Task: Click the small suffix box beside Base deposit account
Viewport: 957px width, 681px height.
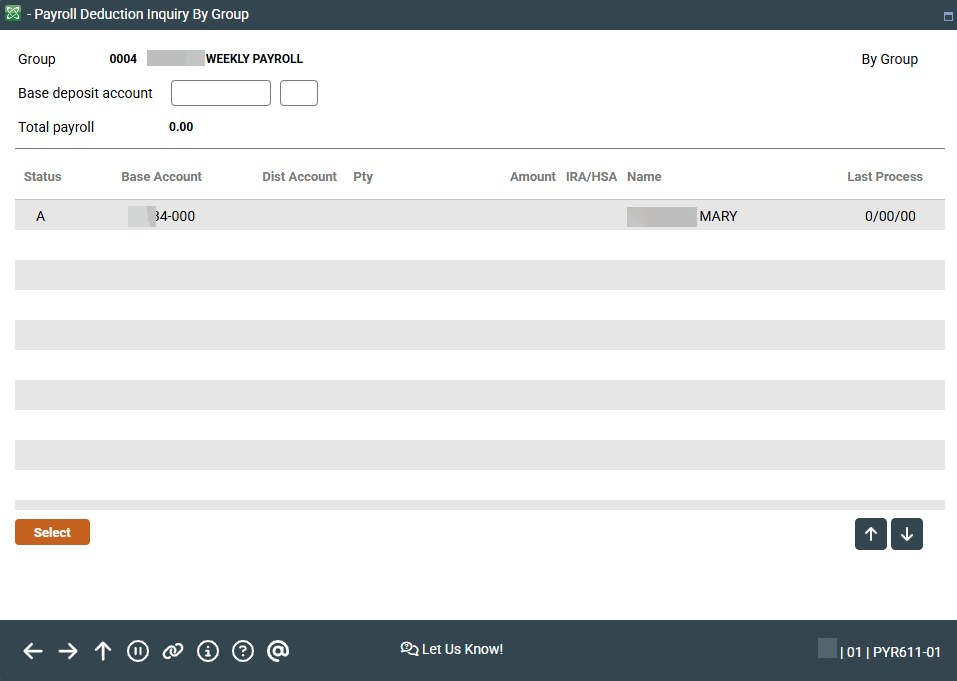Action: (298, 93)
